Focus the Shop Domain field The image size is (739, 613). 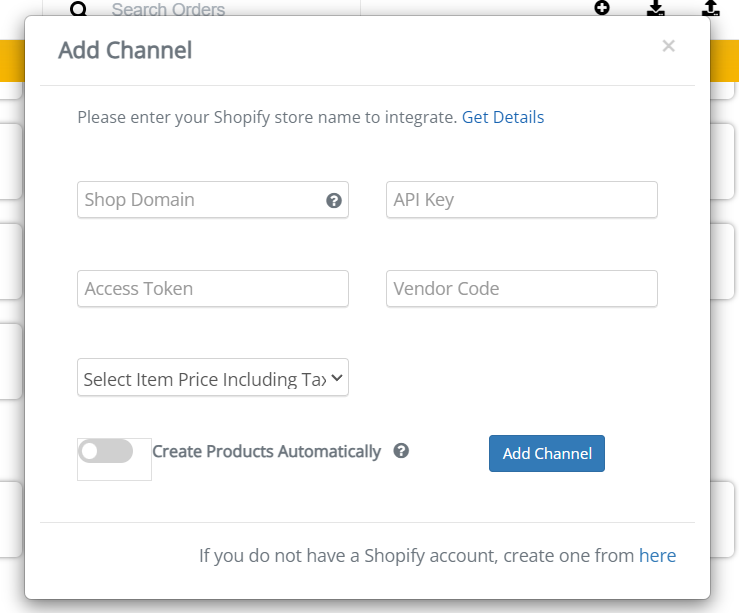point(213,200)
